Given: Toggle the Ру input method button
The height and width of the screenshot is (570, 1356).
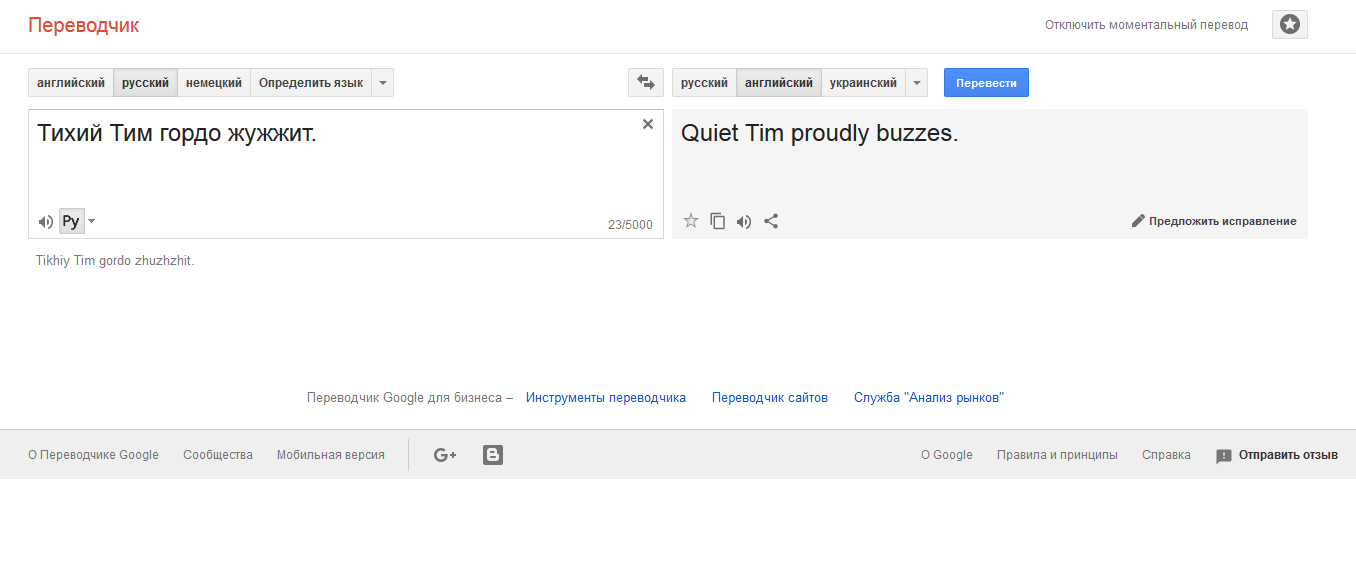Looking at the screenshot, I should pyautogui.click(x=70, y=221).
